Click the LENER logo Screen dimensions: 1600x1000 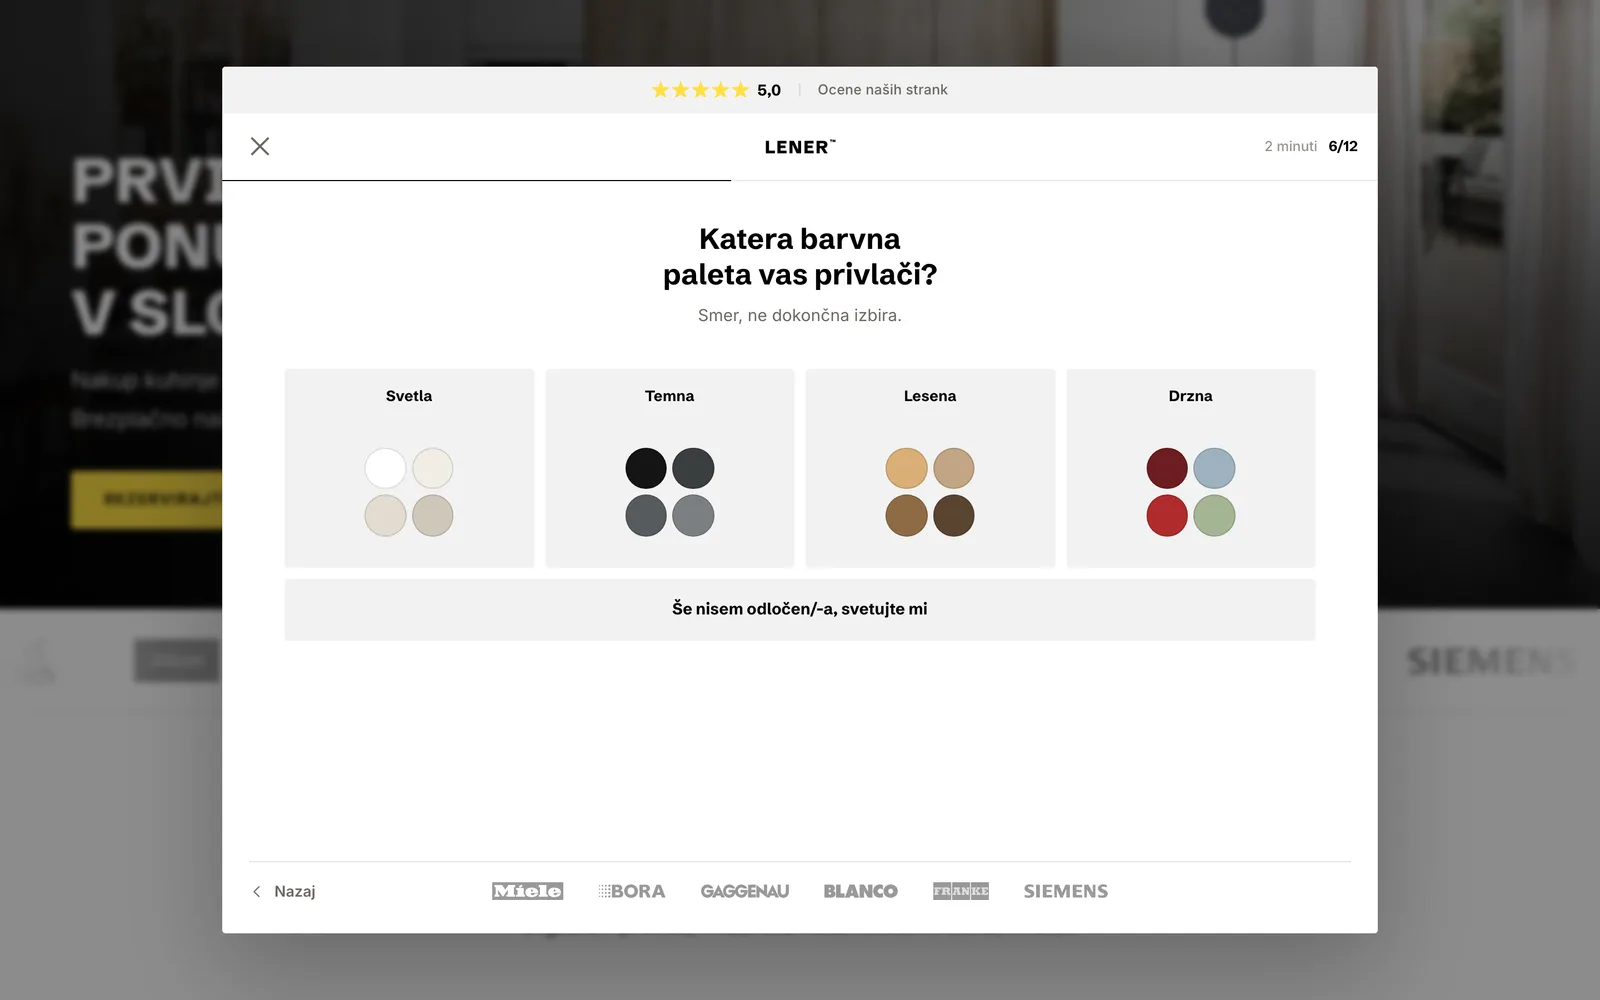(x=800, y=147)
